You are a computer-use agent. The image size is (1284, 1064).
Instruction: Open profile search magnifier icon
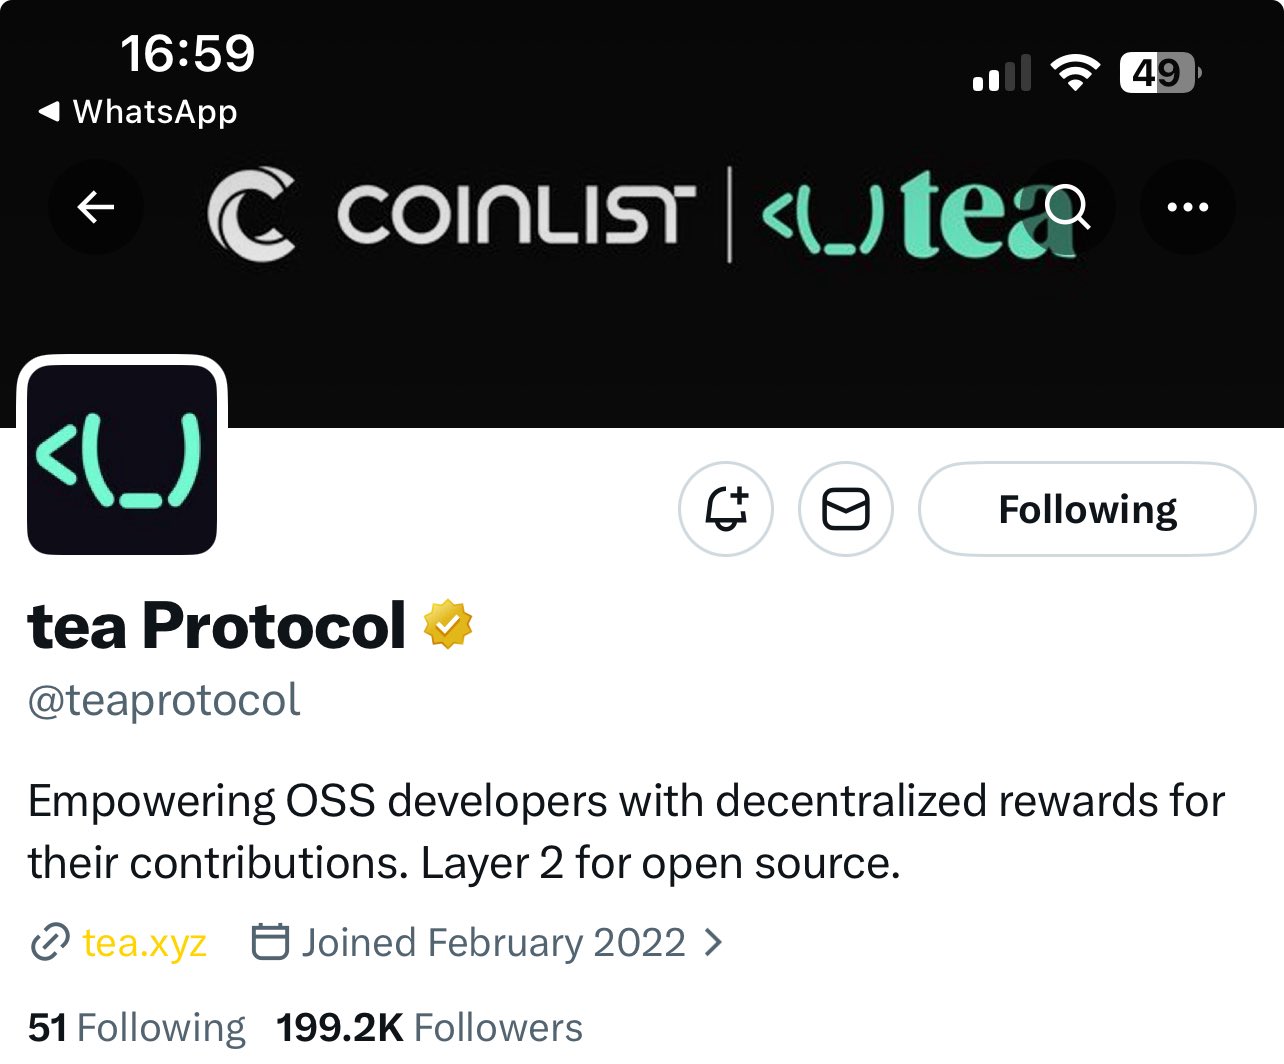coord(1067,207)
